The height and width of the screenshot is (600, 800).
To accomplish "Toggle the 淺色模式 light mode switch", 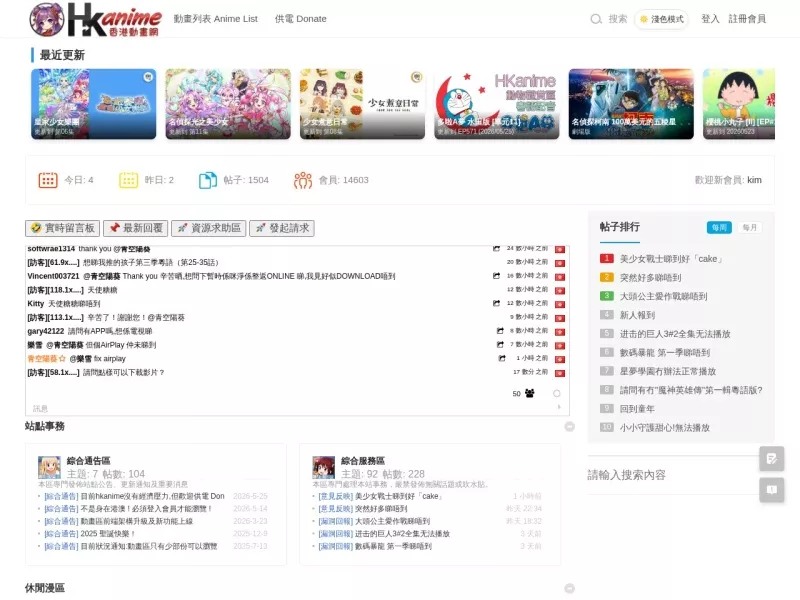I will 662,19.
